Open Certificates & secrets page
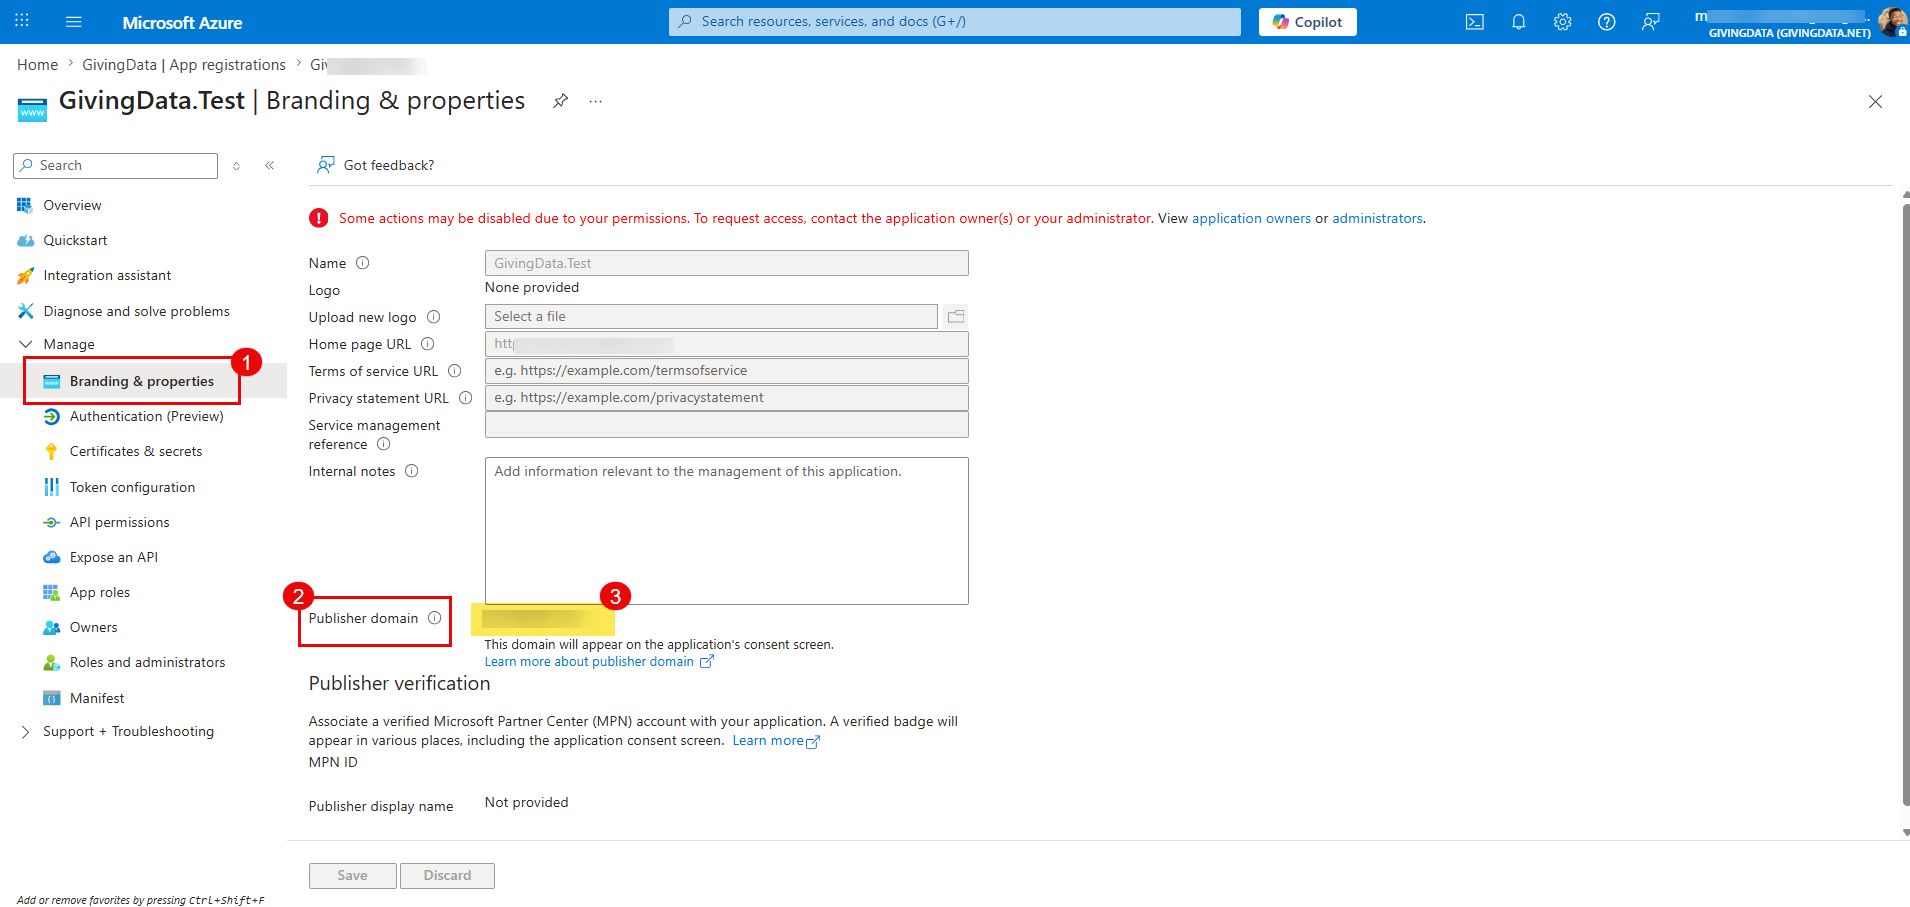This screenshot has height=907, width=1910. (x=136, y=451)
